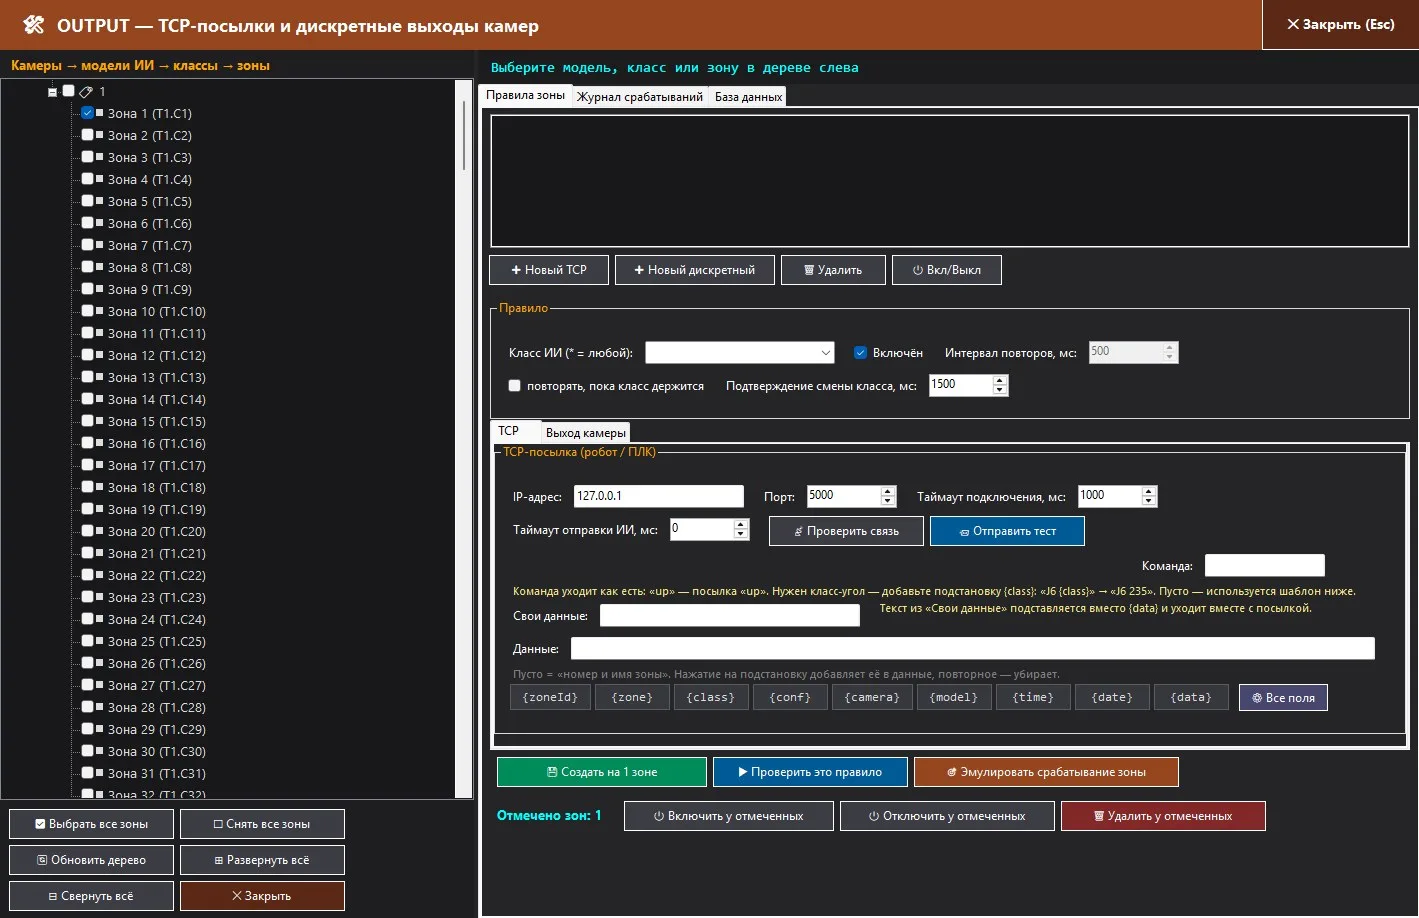This screenshot has width=1419, height=918.
Task: Insert {camera} placeholder
Action: point(872,697)
